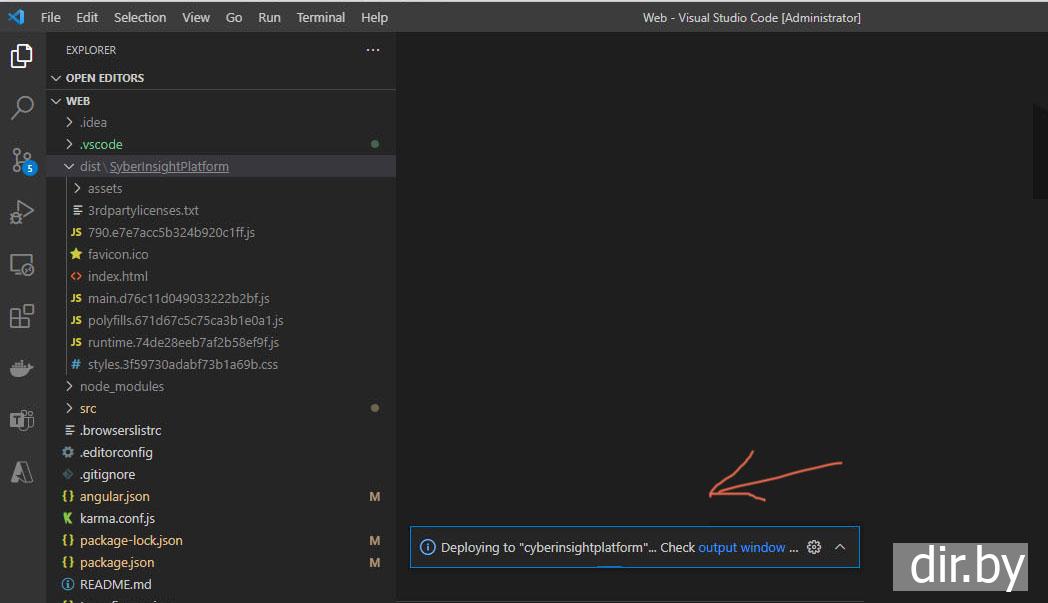Open Explorer more actions ellipsis
The width and height of the screenshot is (1048, 603).
pos(373,50)
